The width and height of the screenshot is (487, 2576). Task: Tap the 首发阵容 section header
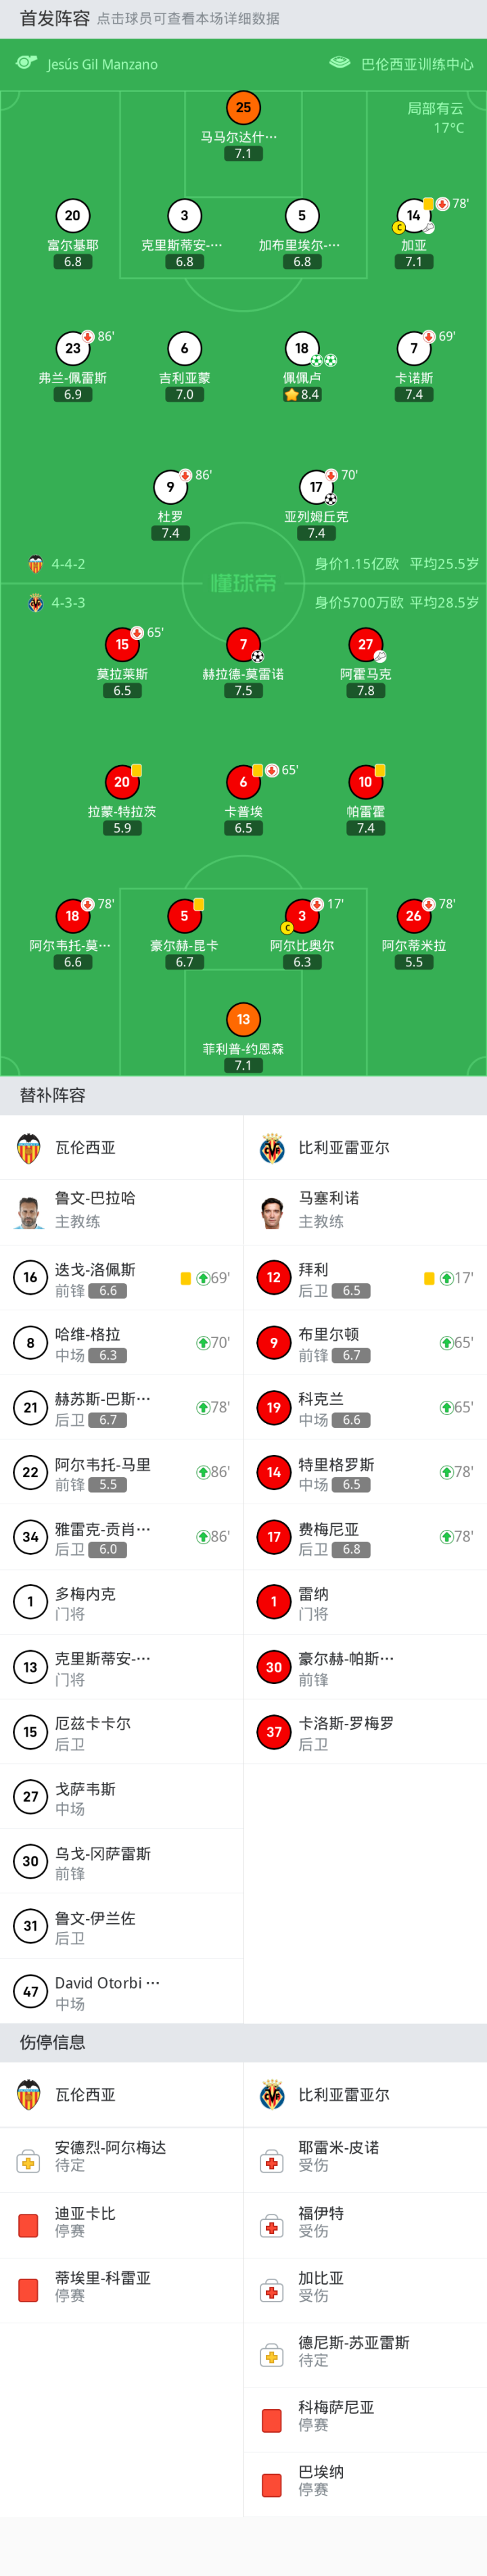(55, 18)
